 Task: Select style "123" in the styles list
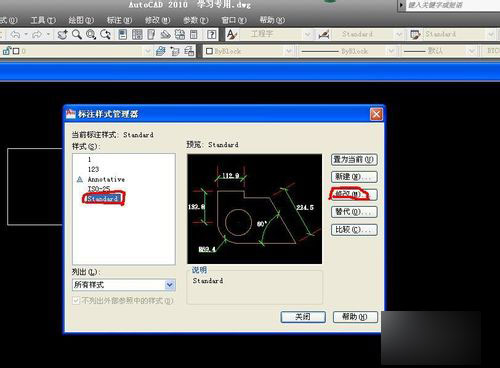coord(93,169)
